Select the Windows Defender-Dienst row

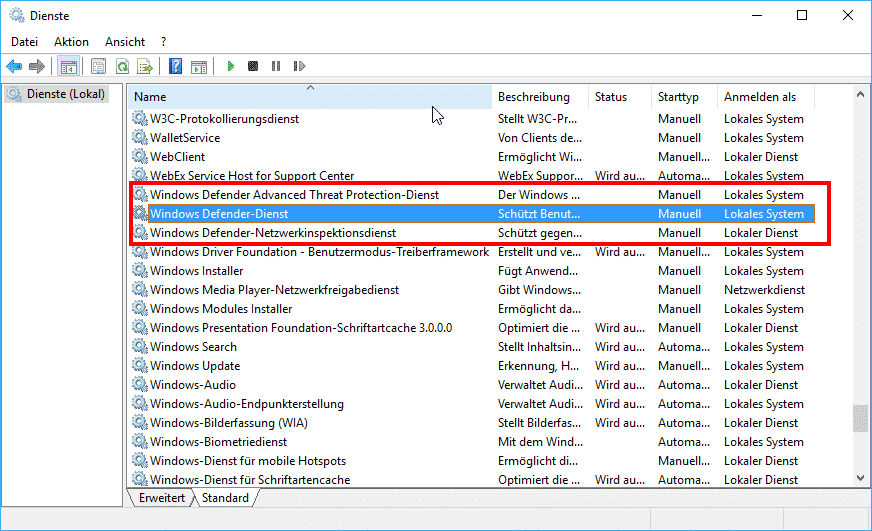click(x=473, y=214)
